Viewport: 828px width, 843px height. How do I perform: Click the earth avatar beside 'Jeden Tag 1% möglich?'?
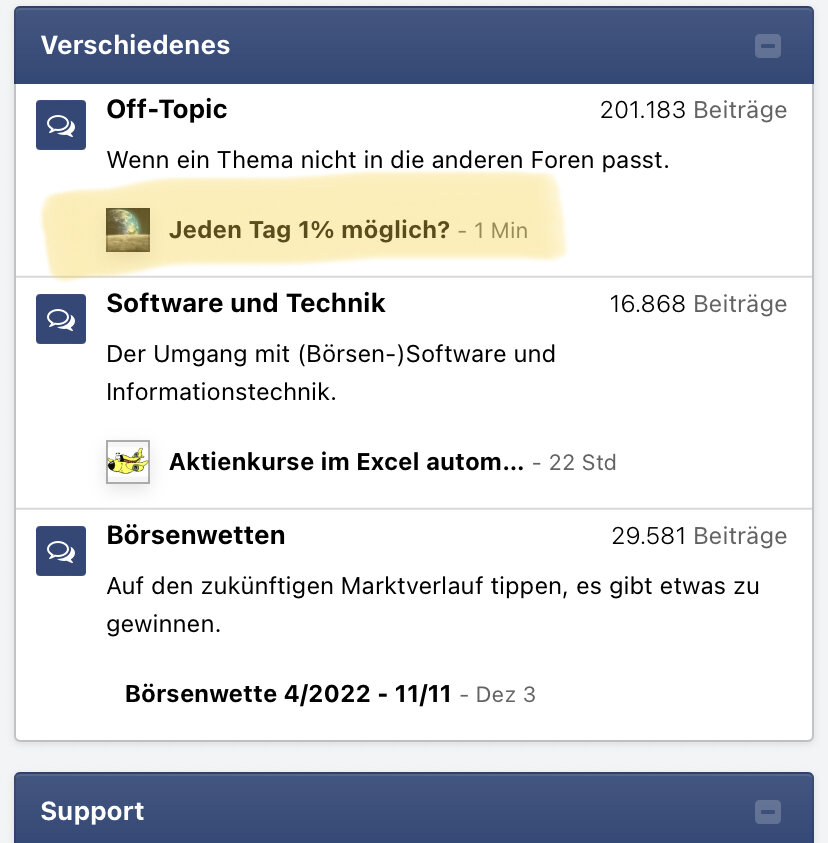pos(128,230)
